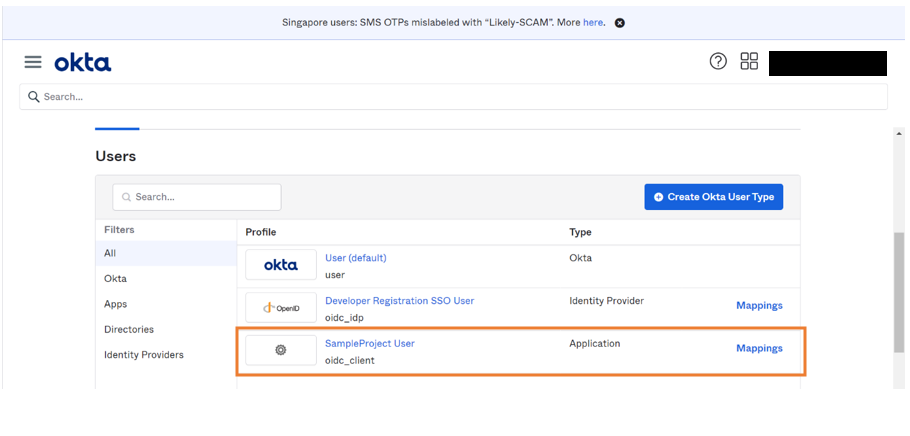Open the apps grid icon
The image size is (910, 436).
[749, 62]
